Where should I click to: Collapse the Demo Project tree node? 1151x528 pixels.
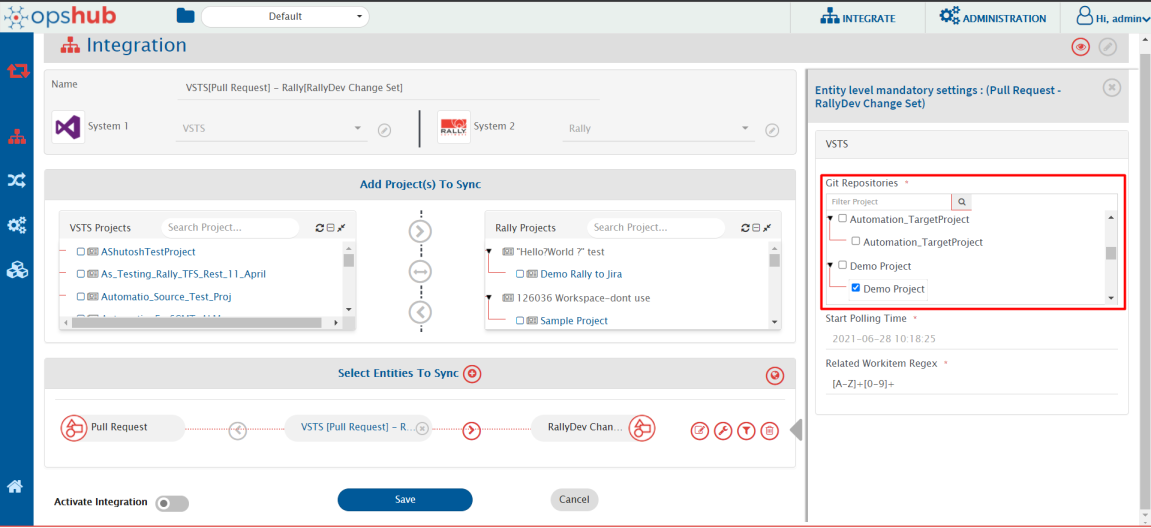coord(830,266)
